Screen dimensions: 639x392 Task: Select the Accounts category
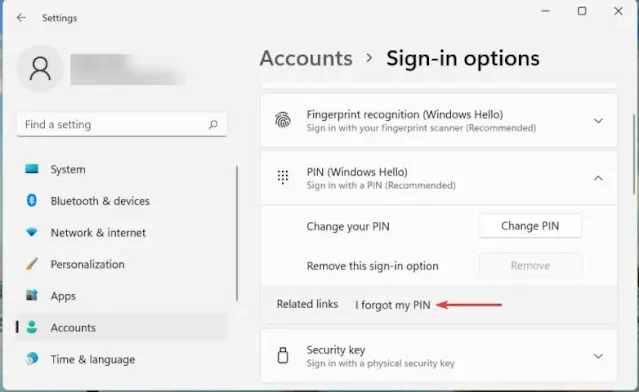(121, 327)
